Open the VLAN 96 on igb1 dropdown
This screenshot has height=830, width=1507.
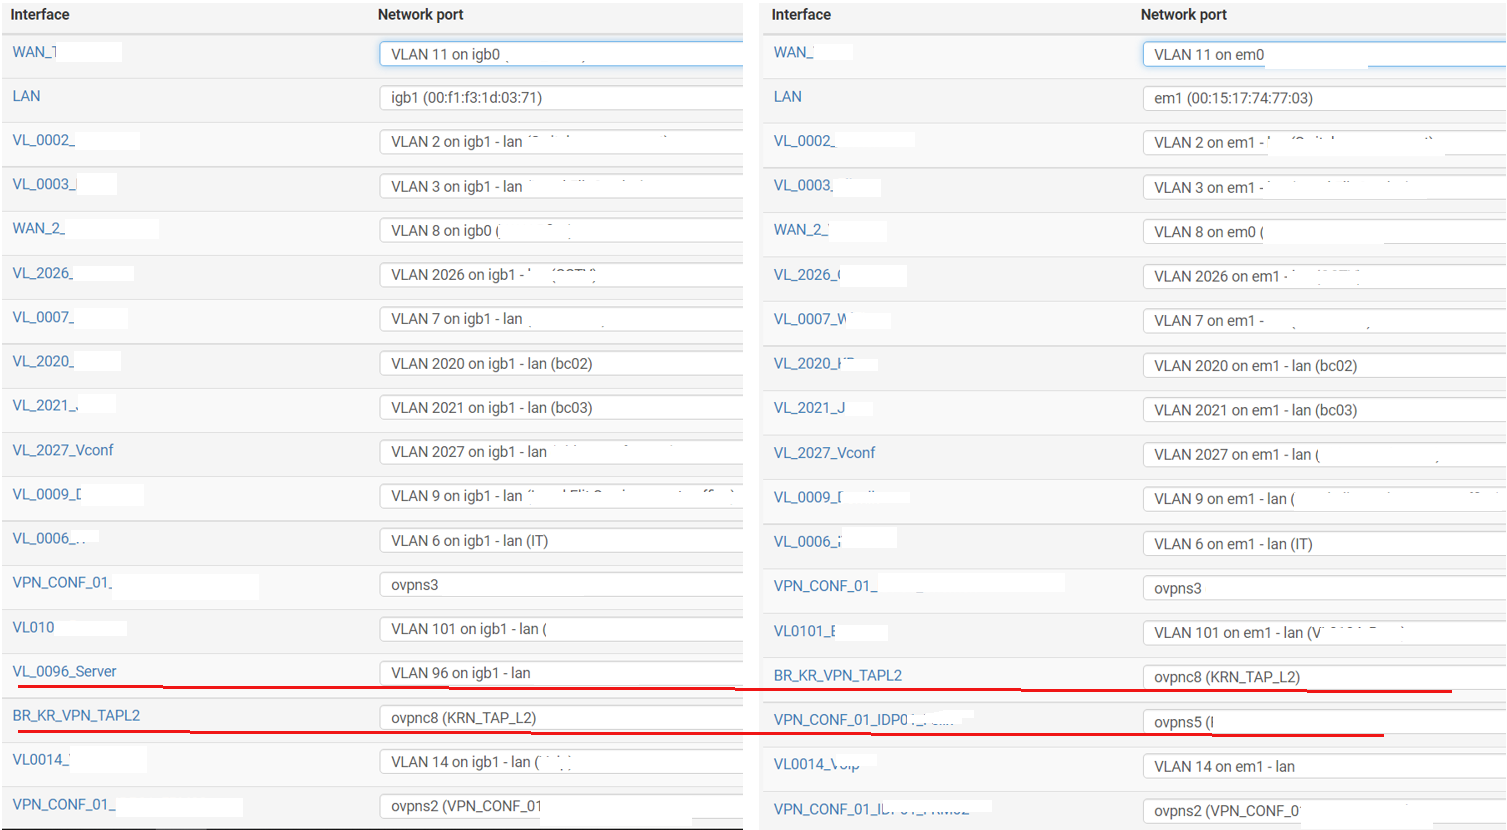pos(561,673)
